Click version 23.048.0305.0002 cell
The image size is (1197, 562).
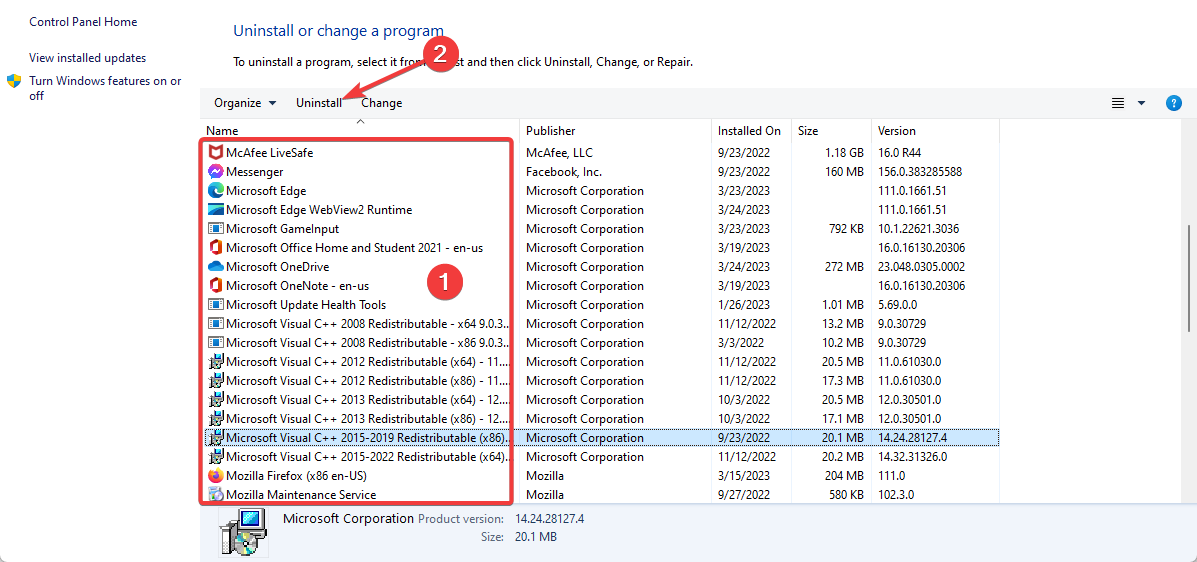click(x=921, y=267)
